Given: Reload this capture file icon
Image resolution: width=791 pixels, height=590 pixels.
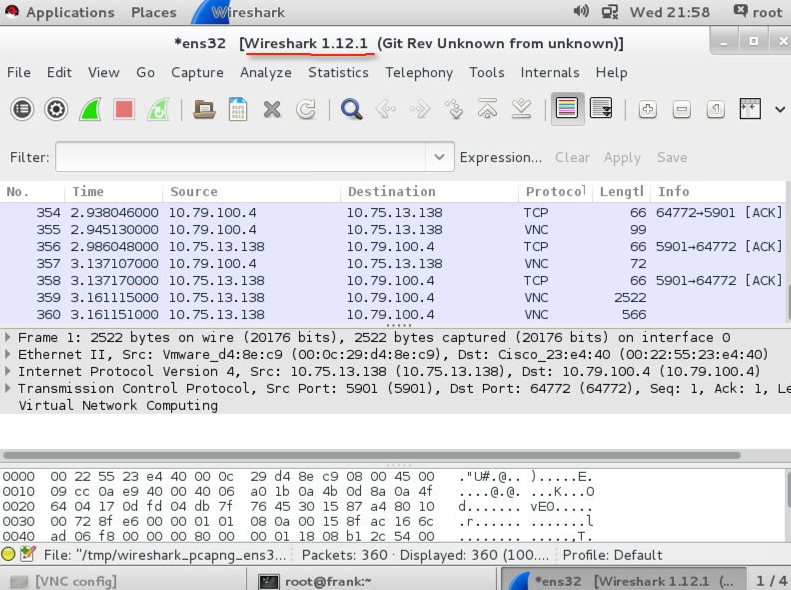Looking at the screenshot, I should pyautogui.click(x=306, y=109).
